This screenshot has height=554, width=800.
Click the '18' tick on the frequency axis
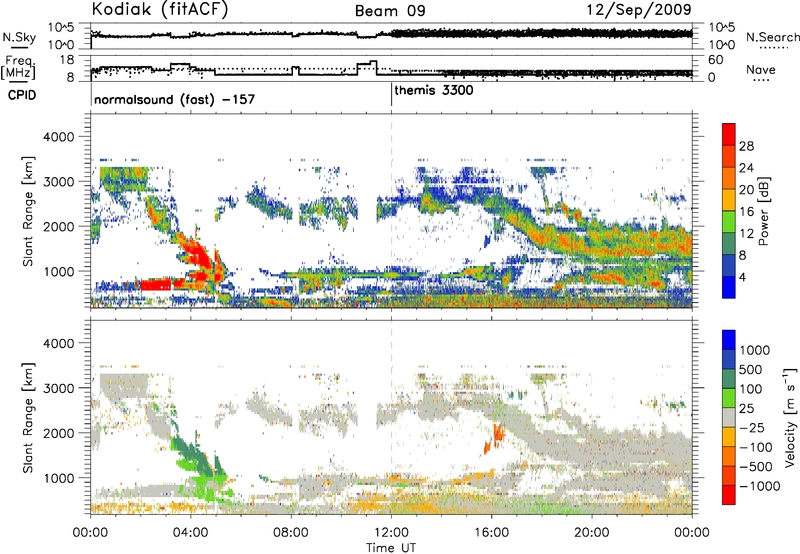[67, 60]
